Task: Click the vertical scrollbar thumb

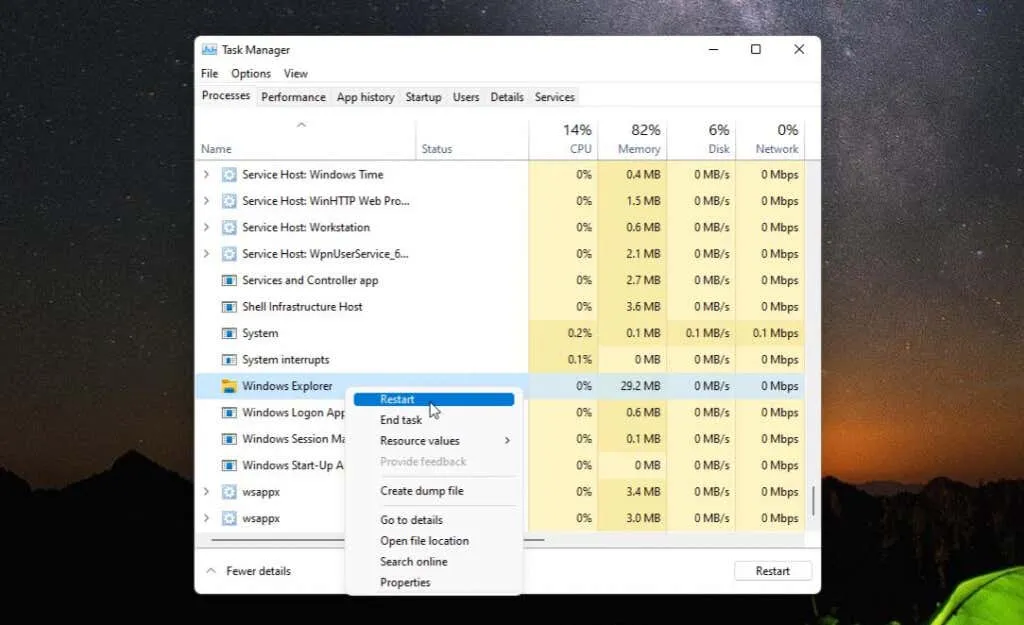Action: 813,500
